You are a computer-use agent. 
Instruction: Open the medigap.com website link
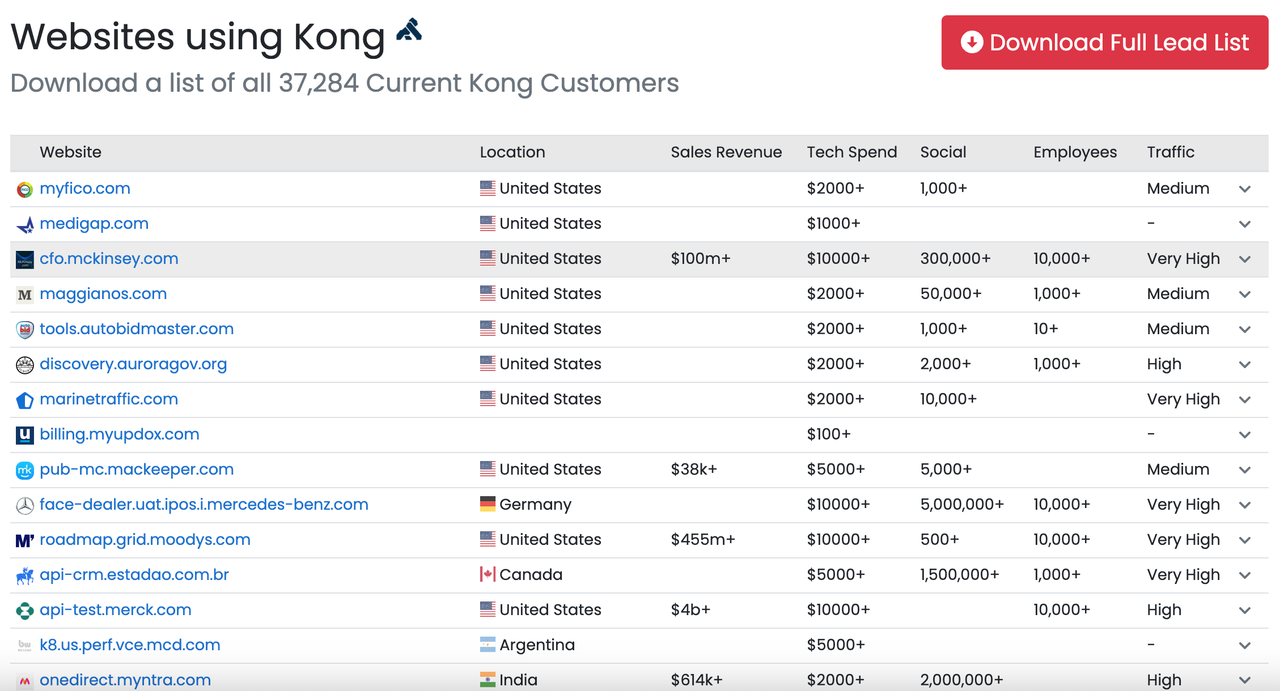tap(94, 223)
